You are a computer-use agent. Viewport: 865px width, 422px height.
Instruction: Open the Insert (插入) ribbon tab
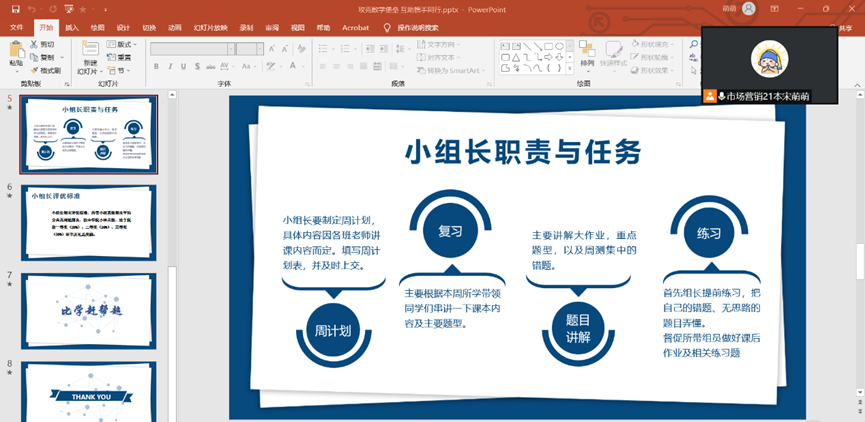coord(72,28)
